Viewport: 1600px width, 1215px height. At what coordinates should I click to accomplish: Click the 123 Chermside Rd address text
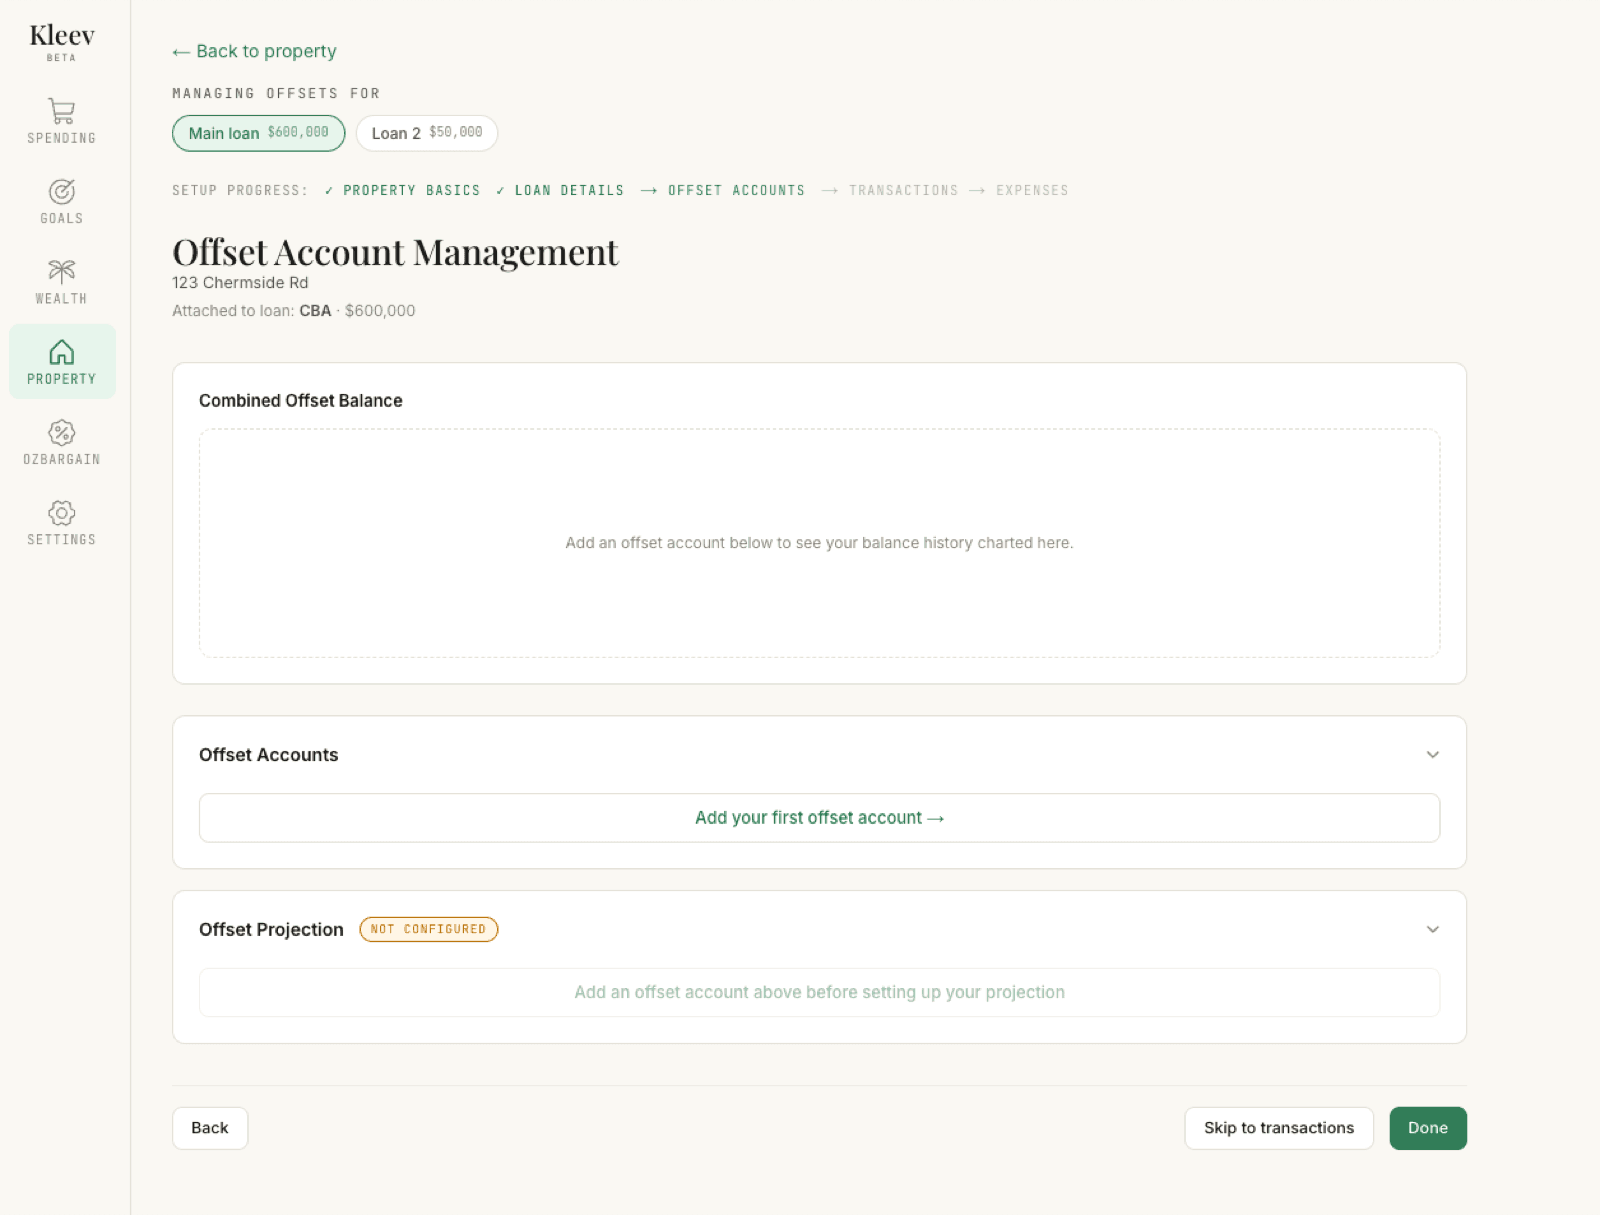(x=240, y=283)
